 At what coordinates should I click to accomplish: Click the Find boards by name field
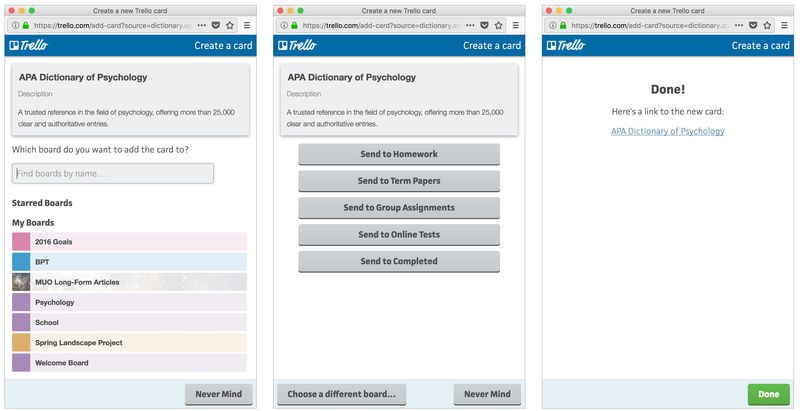113,173
